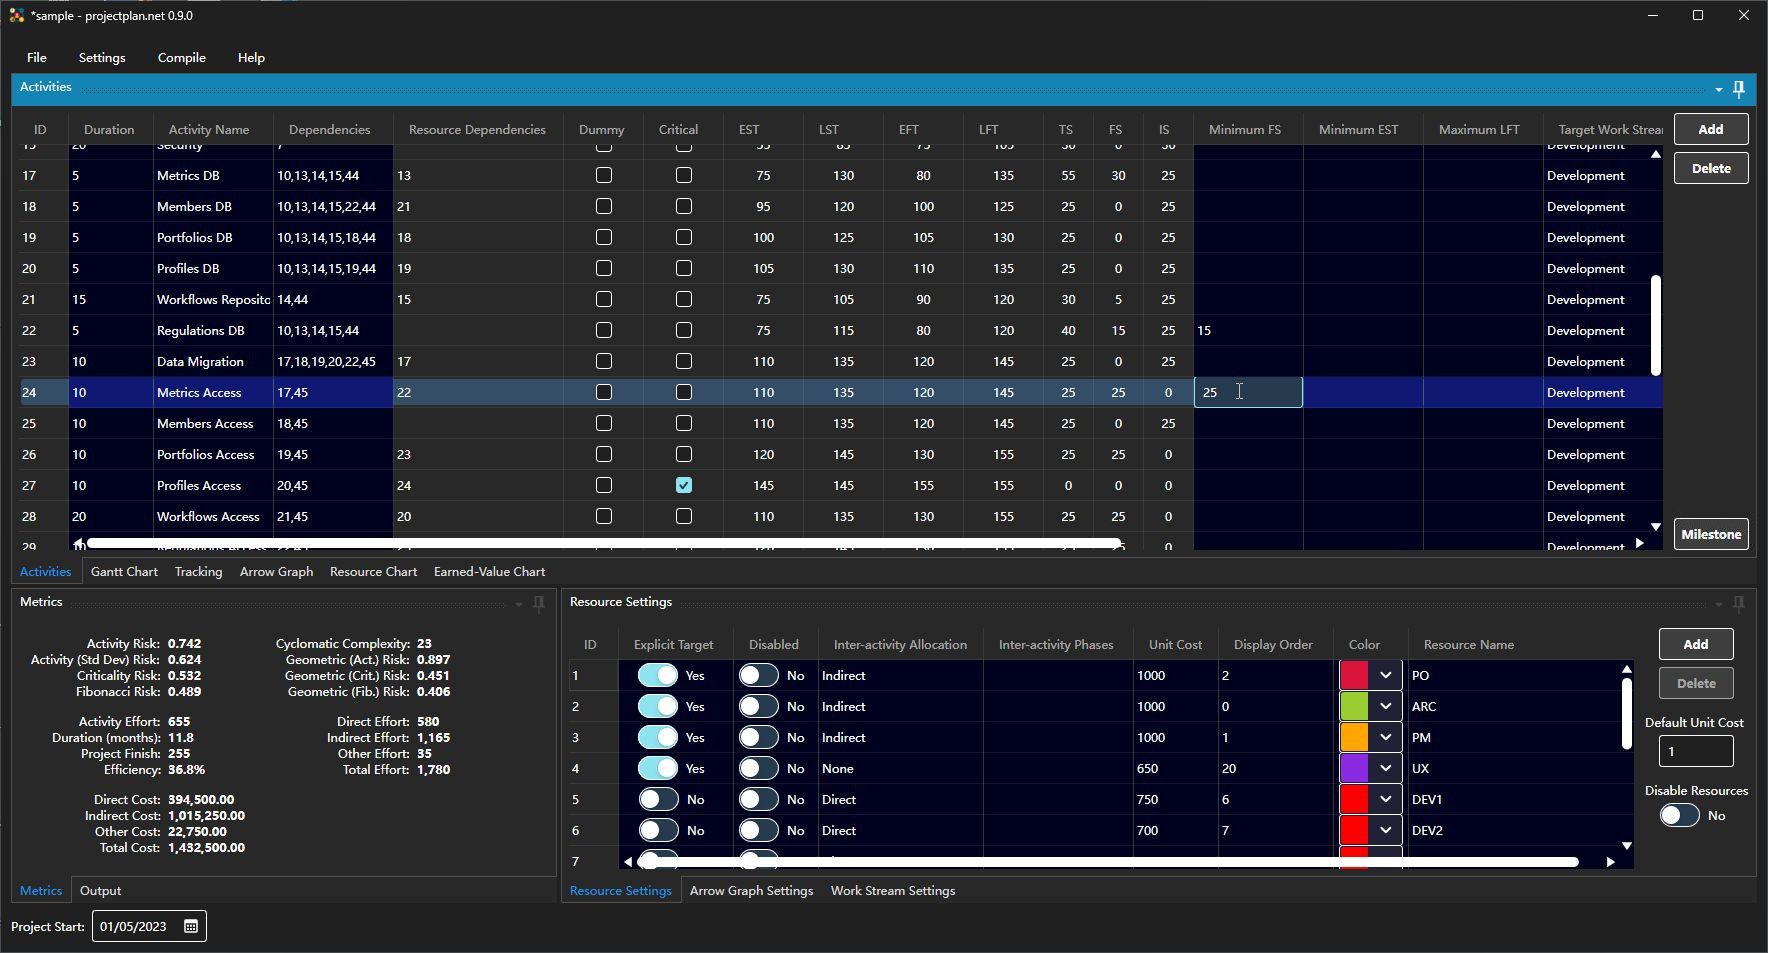
Task: Click the Minimum FS column header
Action: click(x=1244, y=130)
